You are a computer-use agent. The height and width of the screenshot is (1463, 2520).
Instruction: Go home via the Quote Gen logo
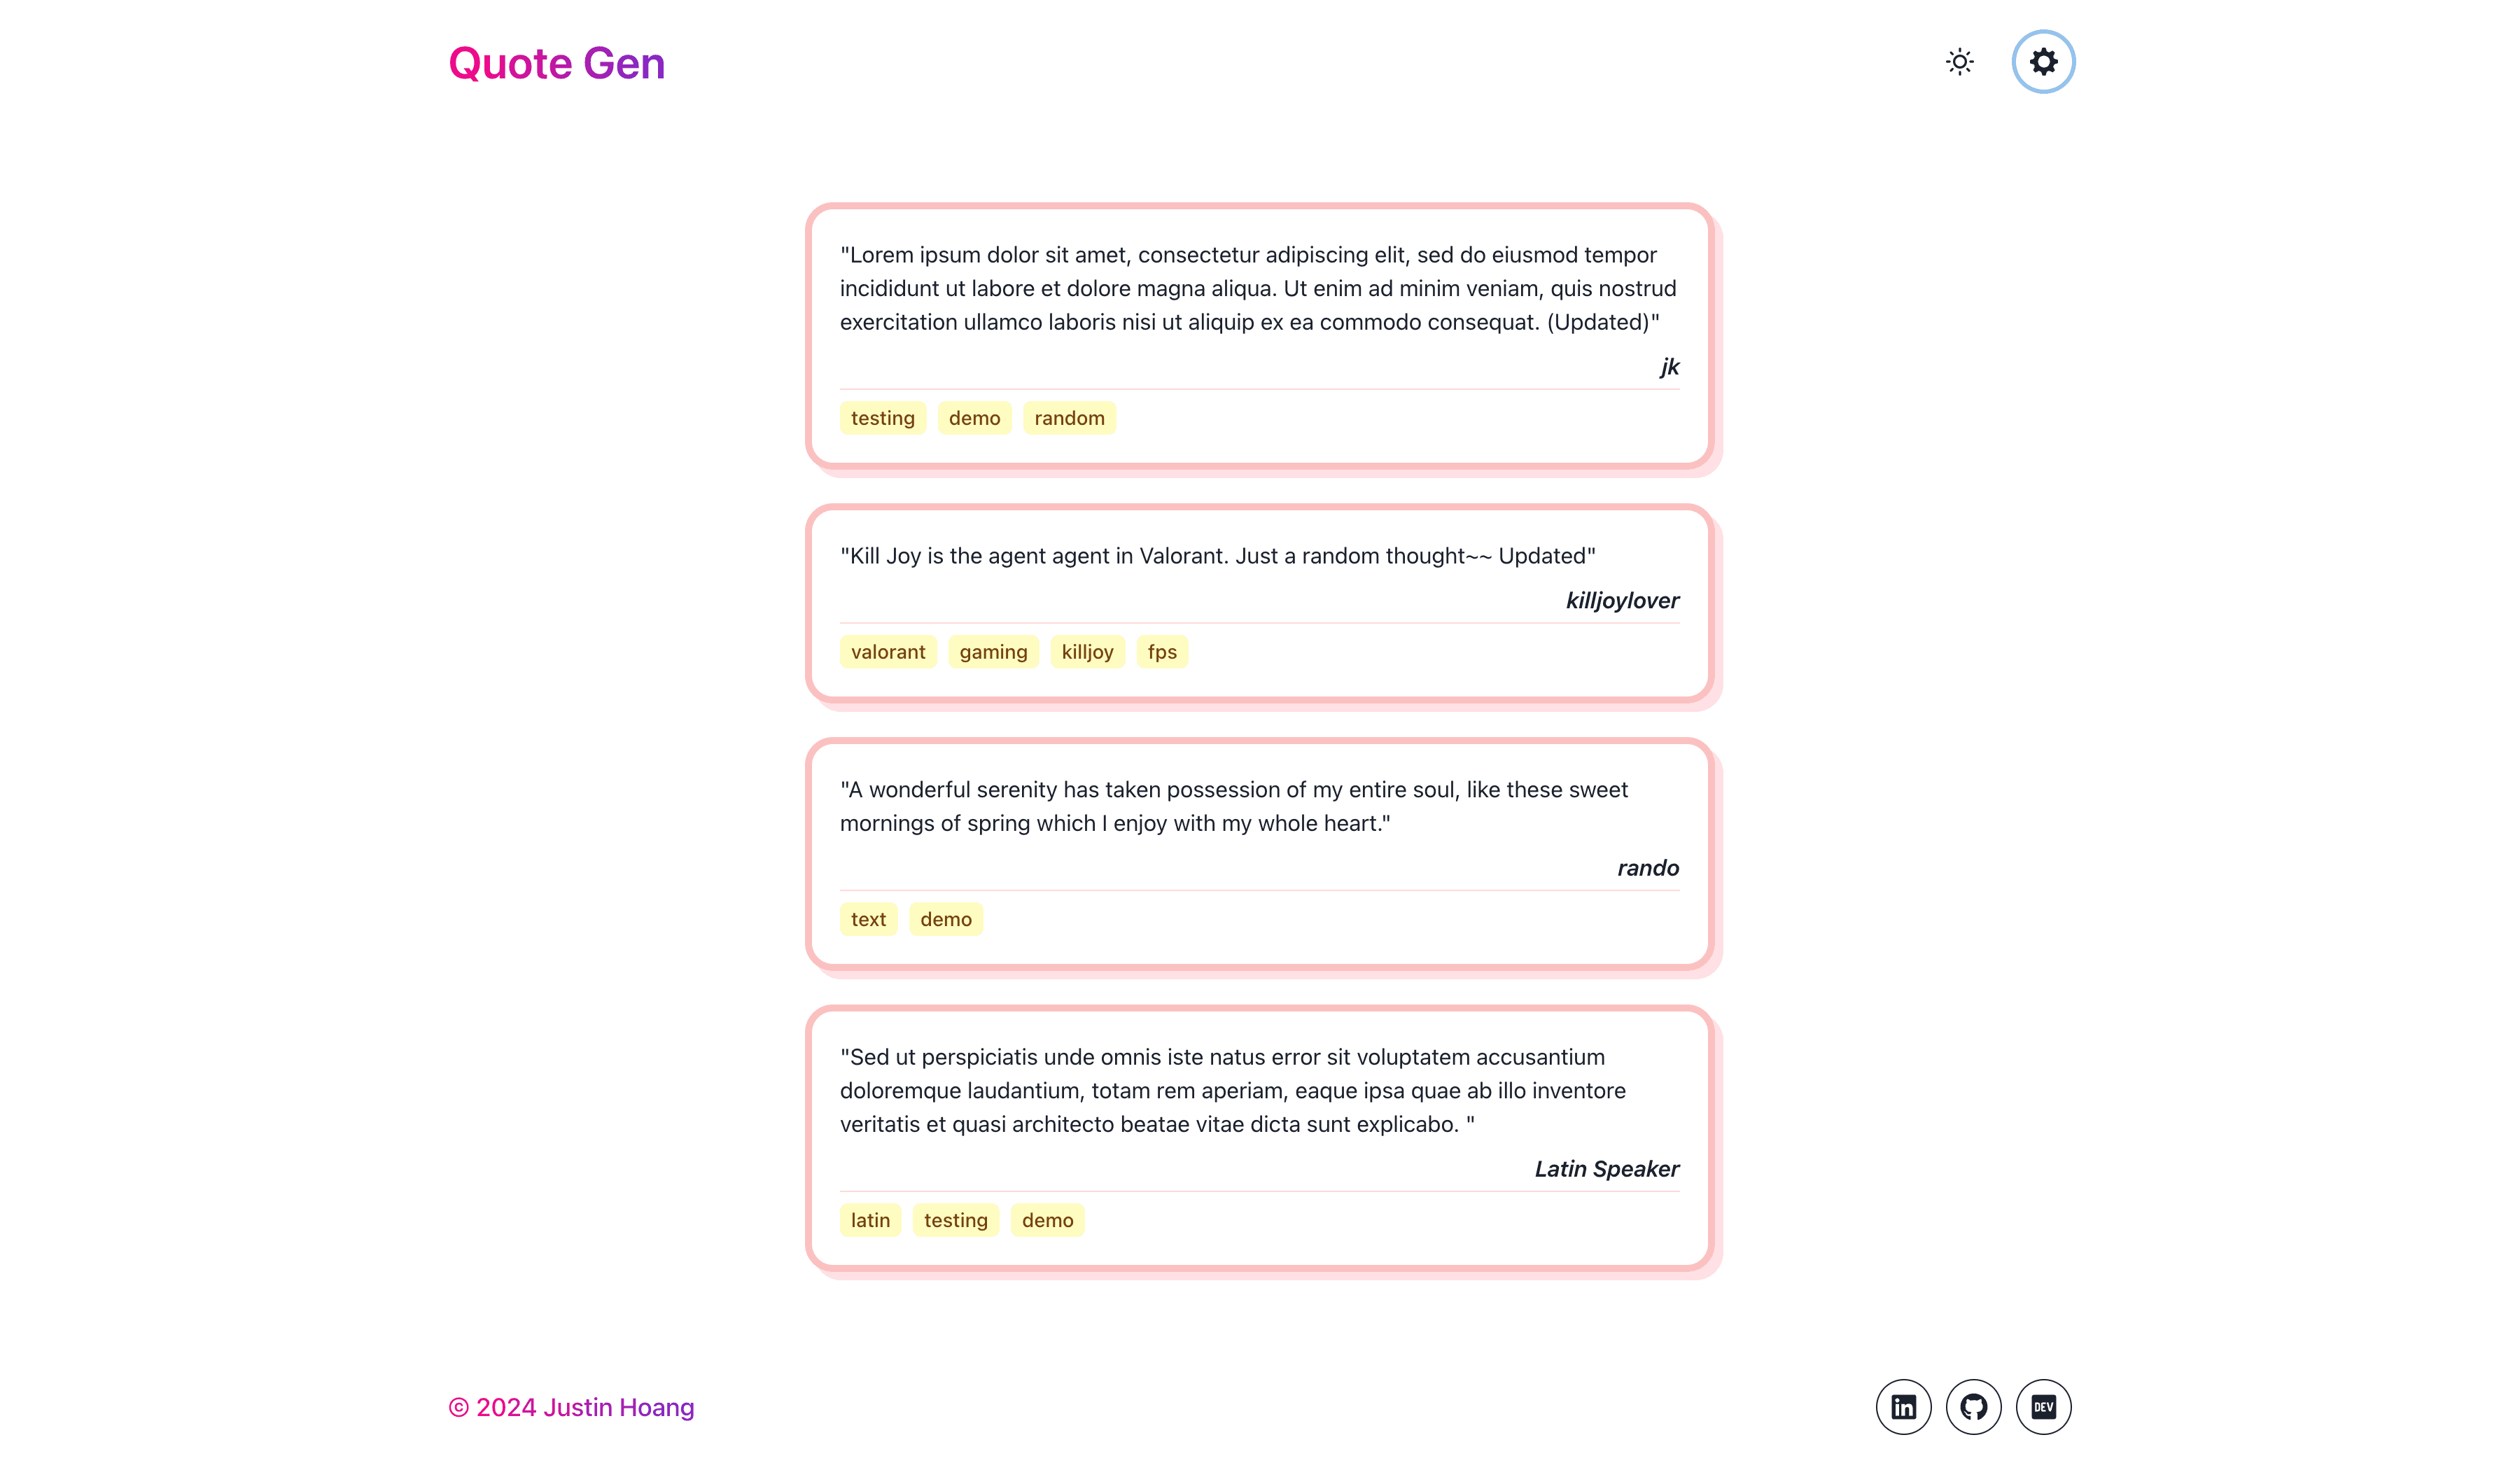[x=557, y=63]
